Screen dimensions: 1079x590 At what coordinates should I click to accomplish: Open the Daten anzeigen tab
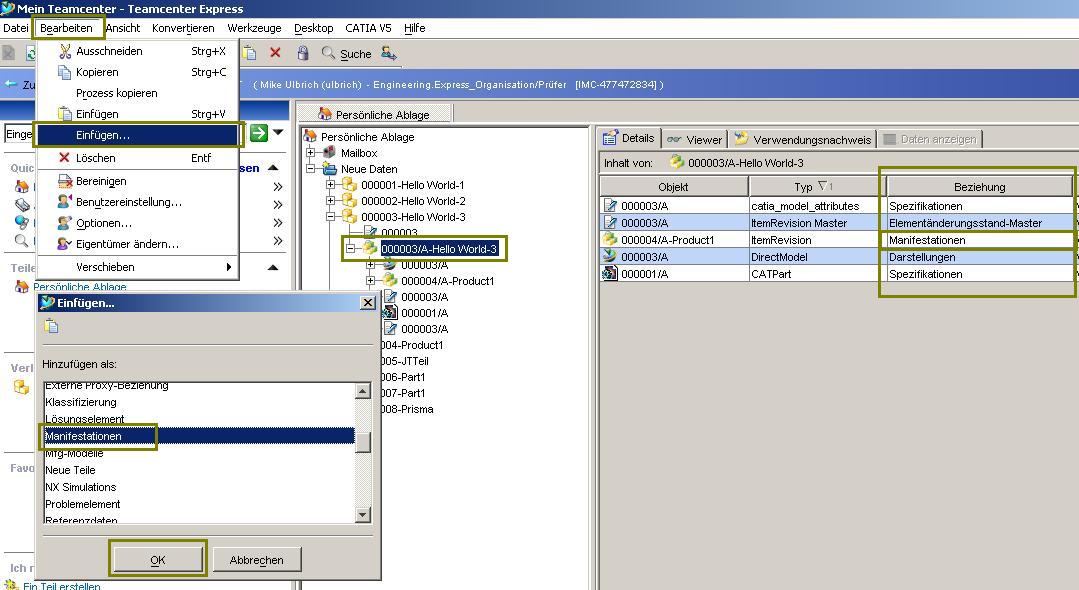pyautogui.click(x=930, y=139)
